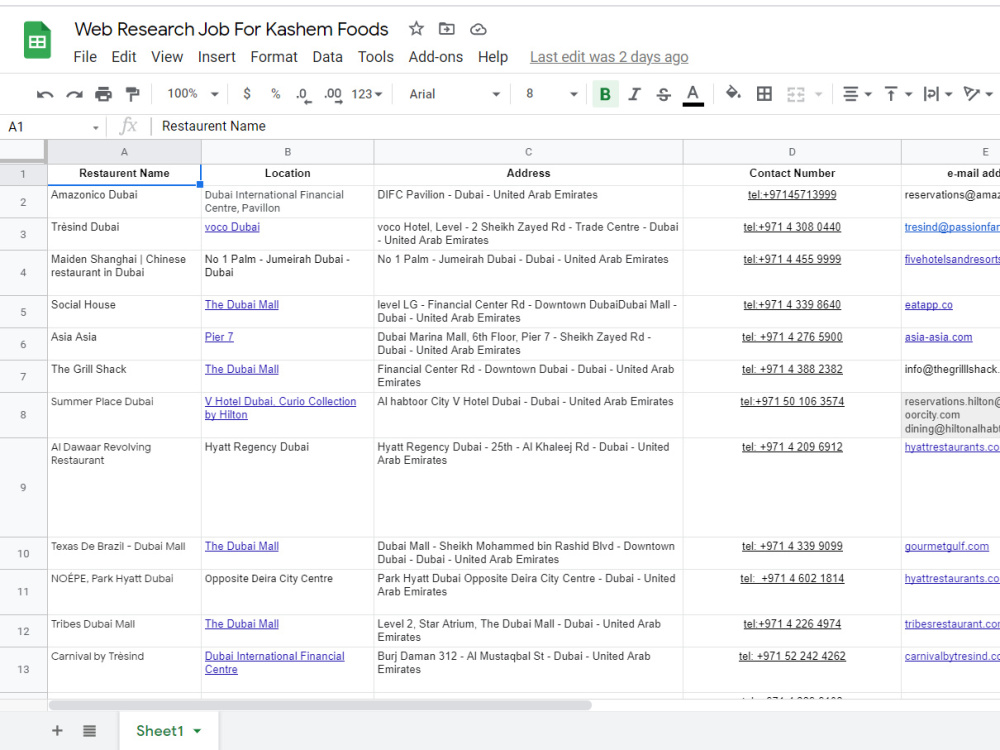1000x750 pixels.
Task: Star the document
Action: point(416,29)
